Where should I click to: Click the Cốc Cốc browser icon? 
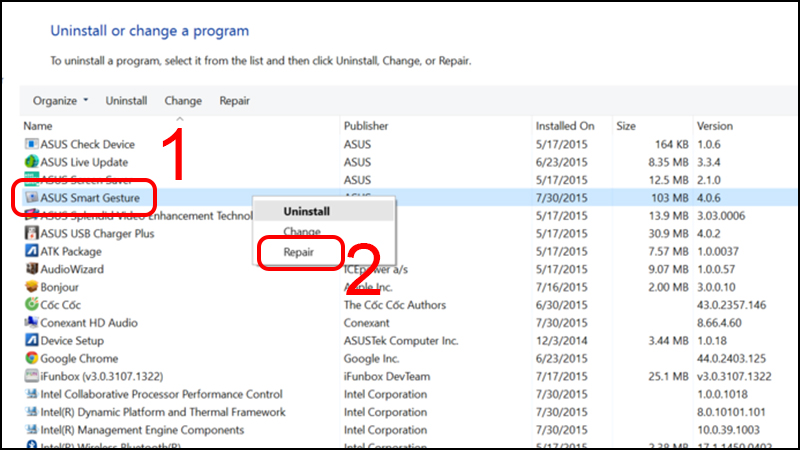31,305
